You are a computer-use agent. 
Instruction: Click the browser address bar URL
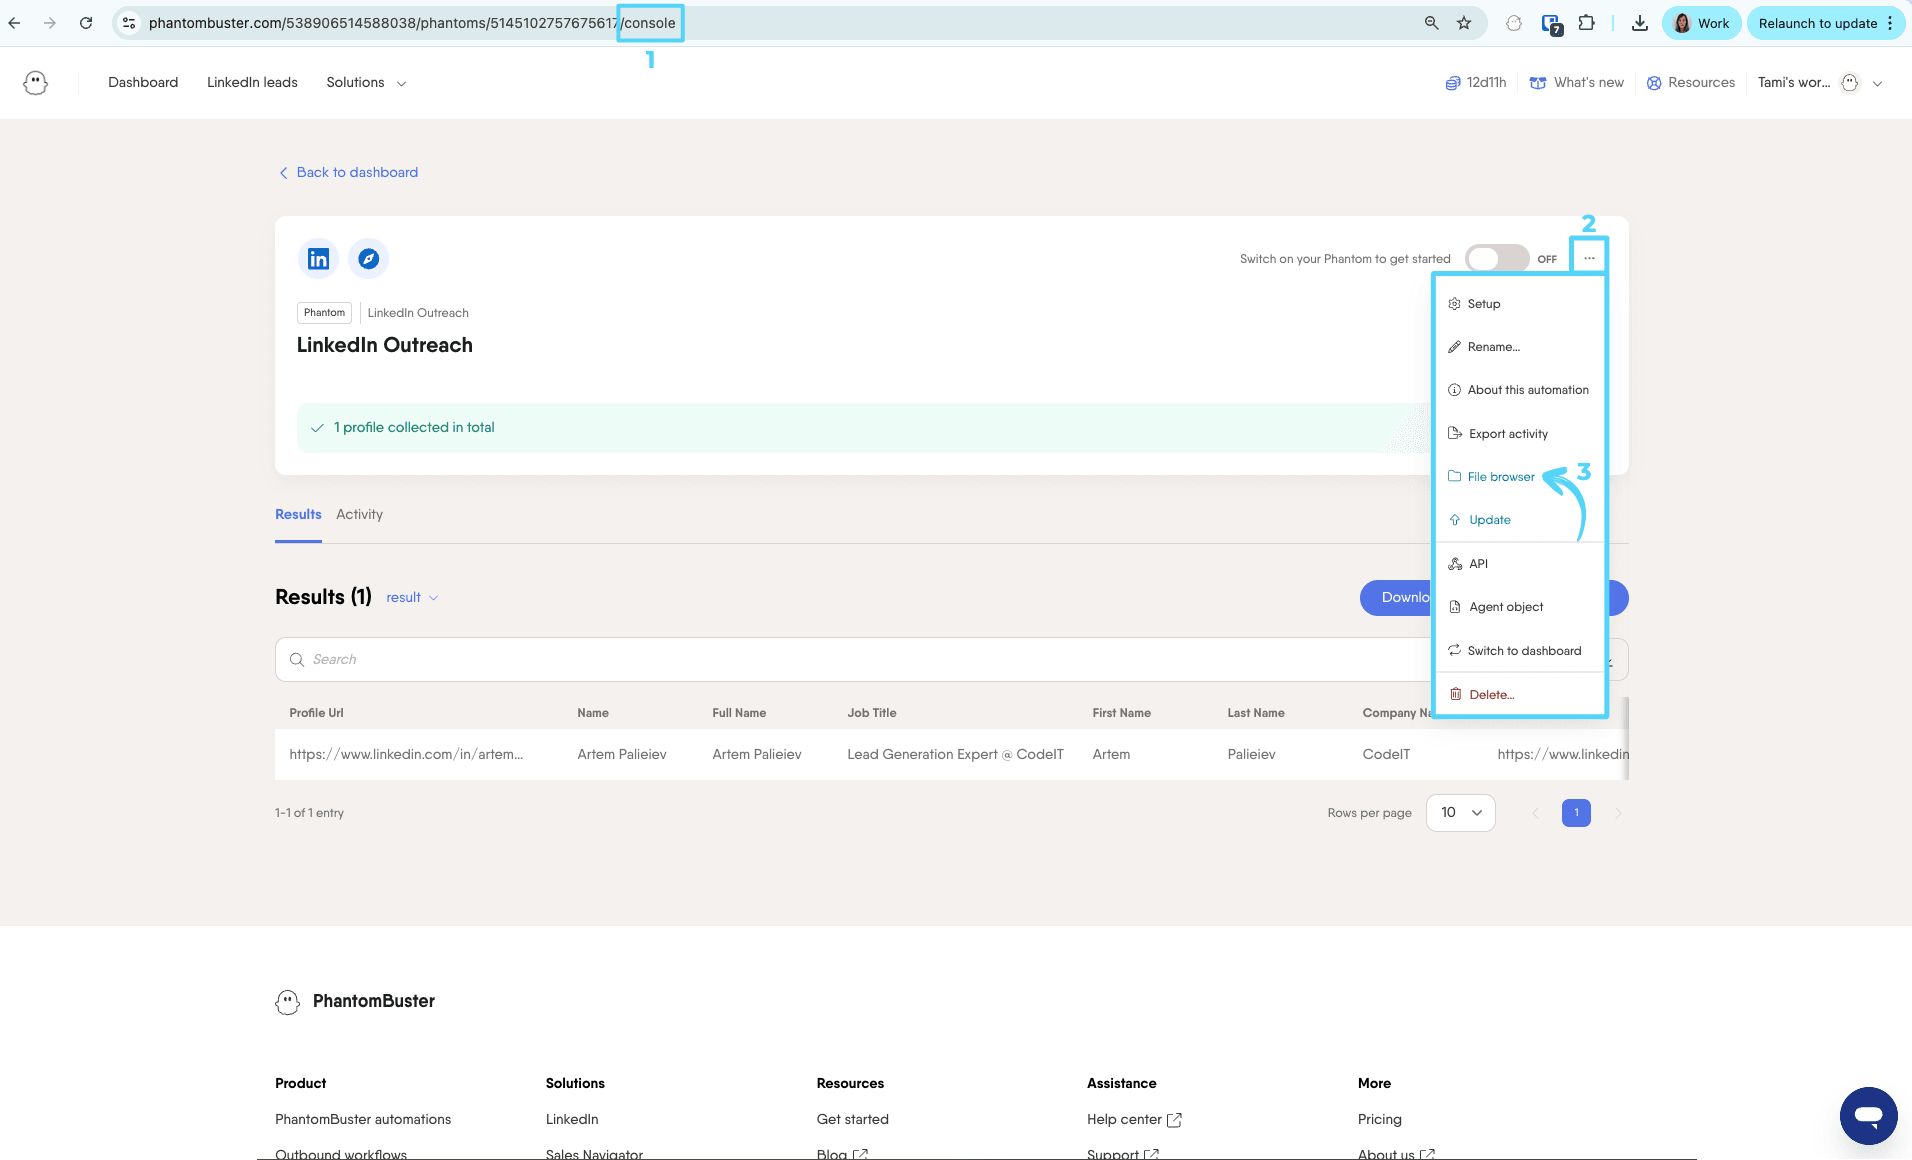[412, 23]
